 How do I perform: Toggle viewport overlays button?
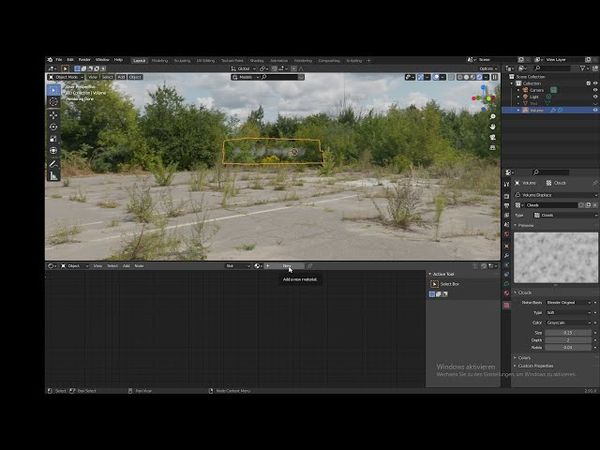point(436,77)
